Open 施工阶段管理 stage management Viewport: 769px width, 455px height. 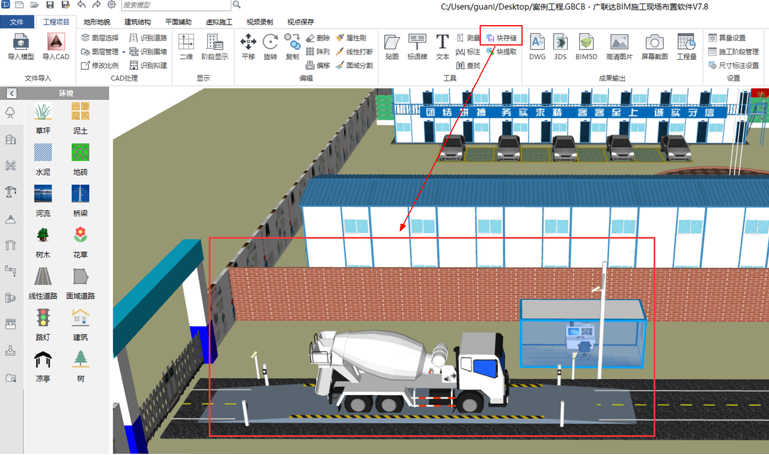(x=734, y=51)
